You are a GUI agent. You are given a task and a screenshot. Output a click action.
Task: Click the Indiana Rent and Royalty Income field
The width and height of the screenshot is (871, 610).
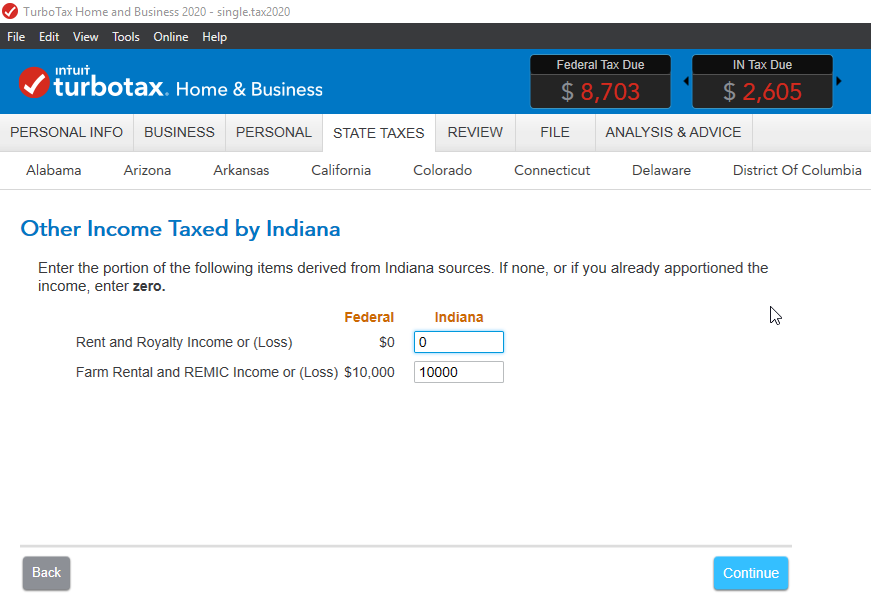click(459, 342)
